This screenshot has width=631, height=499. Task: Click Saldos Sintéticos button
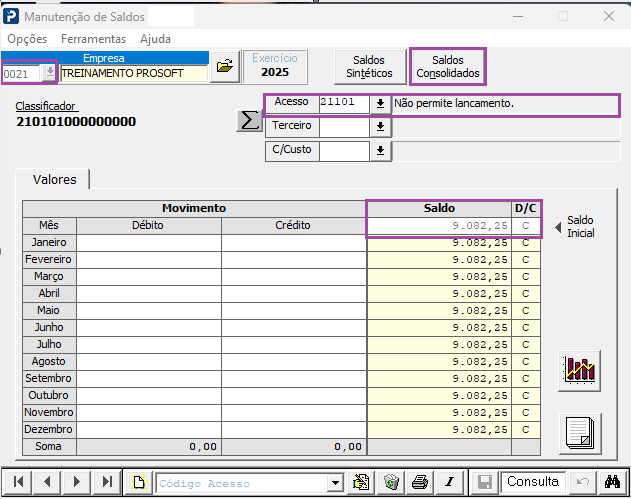tap(369, 67)
